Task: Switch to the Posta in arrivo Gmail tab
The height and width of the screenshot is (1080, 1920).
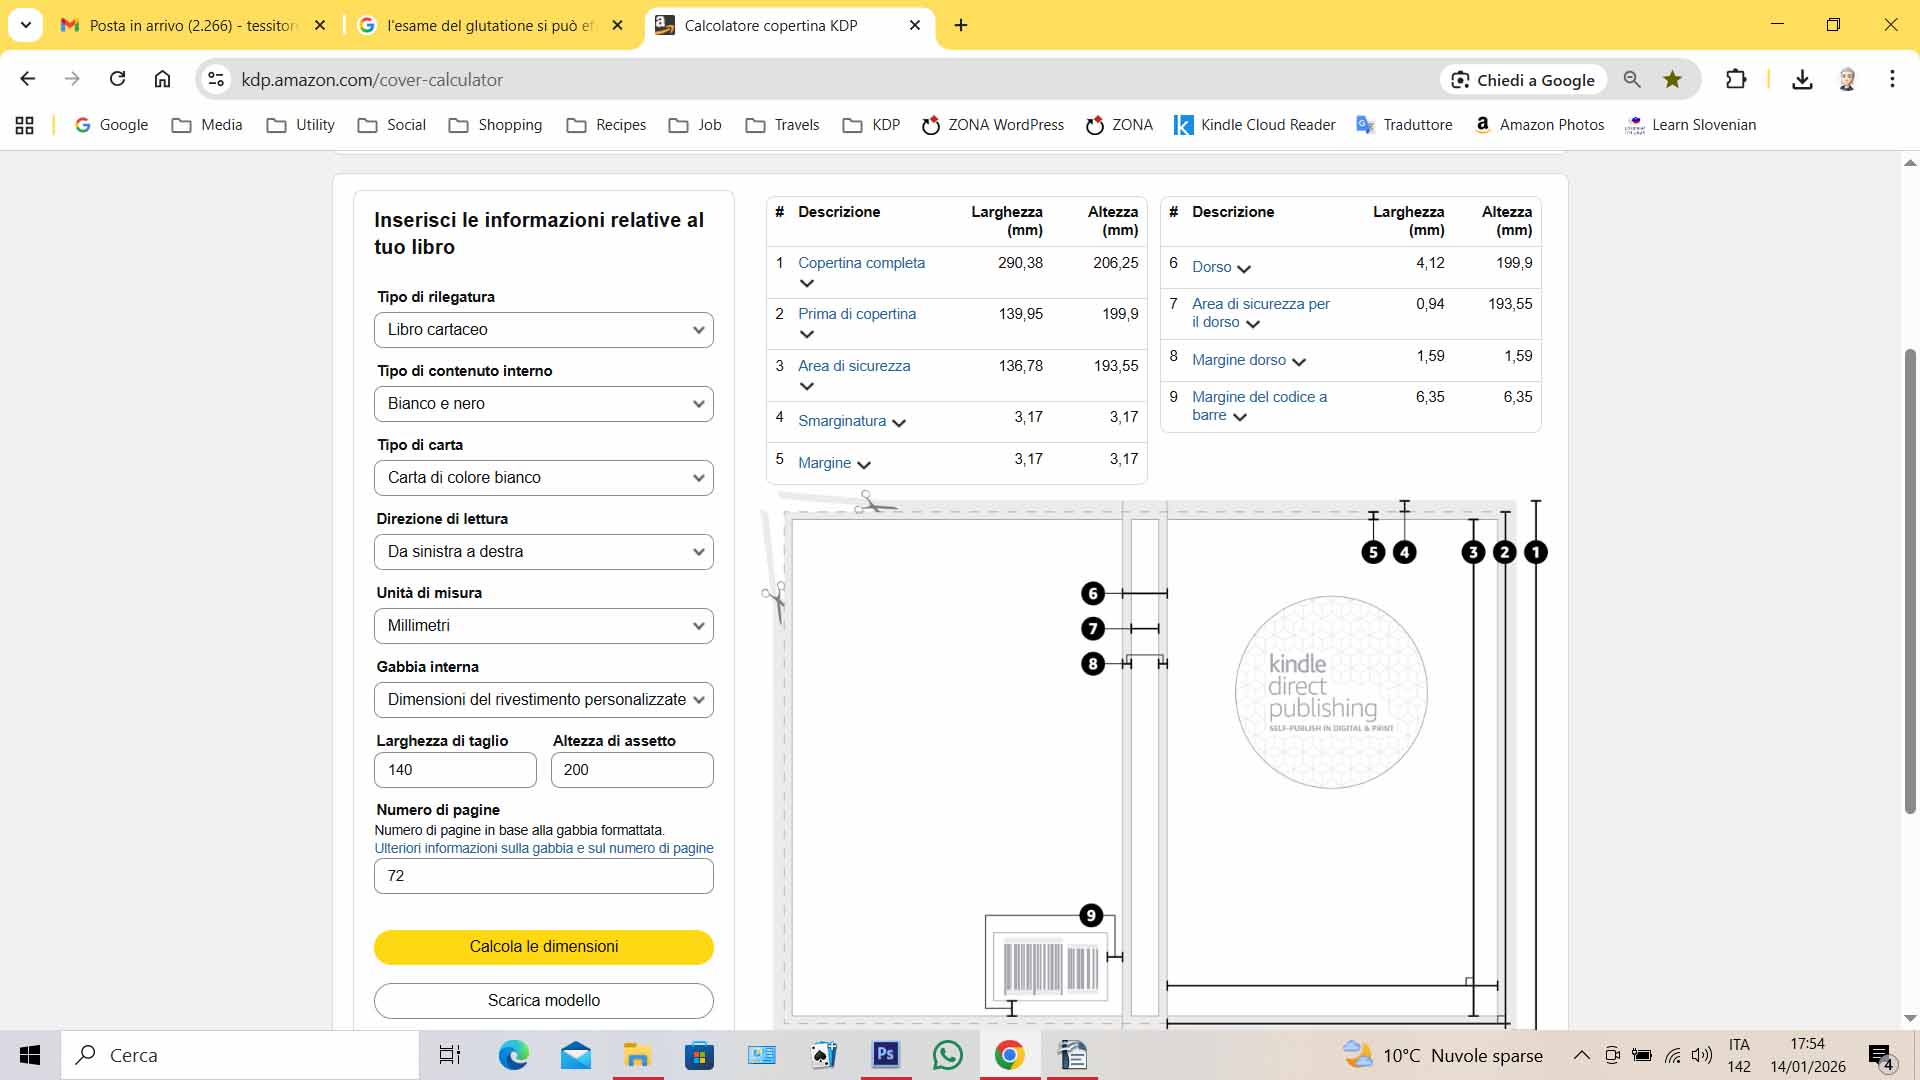Action: tap(192, 25)
